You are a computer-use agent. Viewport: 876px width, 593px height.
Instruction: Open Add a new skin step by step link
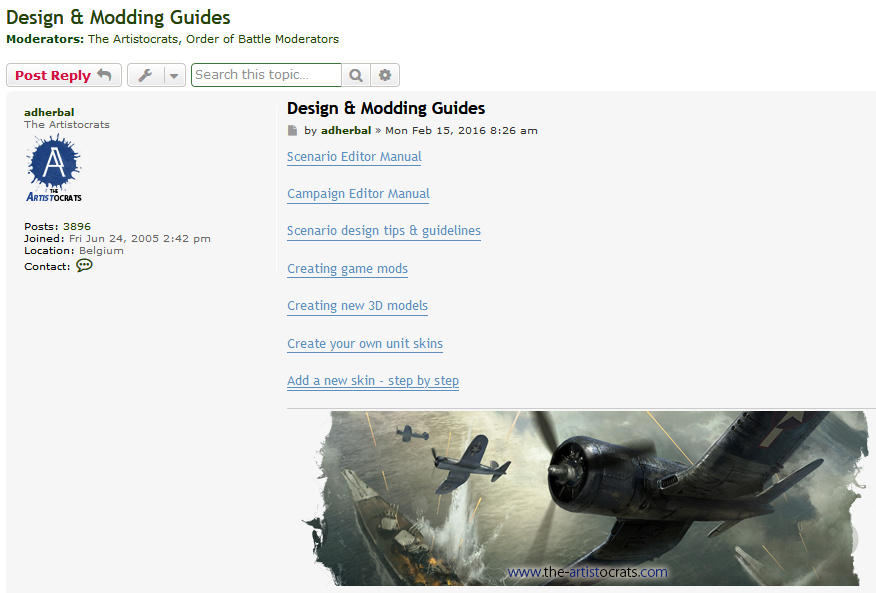click(x=373, y=381)
